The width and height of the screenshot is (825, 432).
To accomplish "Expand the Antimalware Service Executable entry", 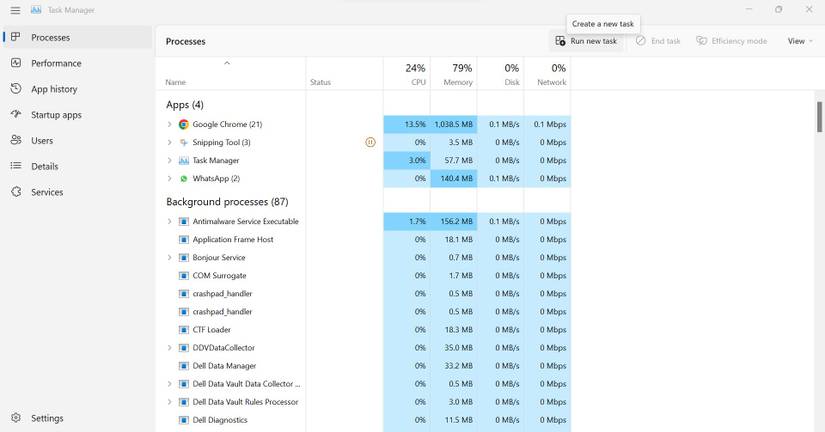I will click(169, 222).
